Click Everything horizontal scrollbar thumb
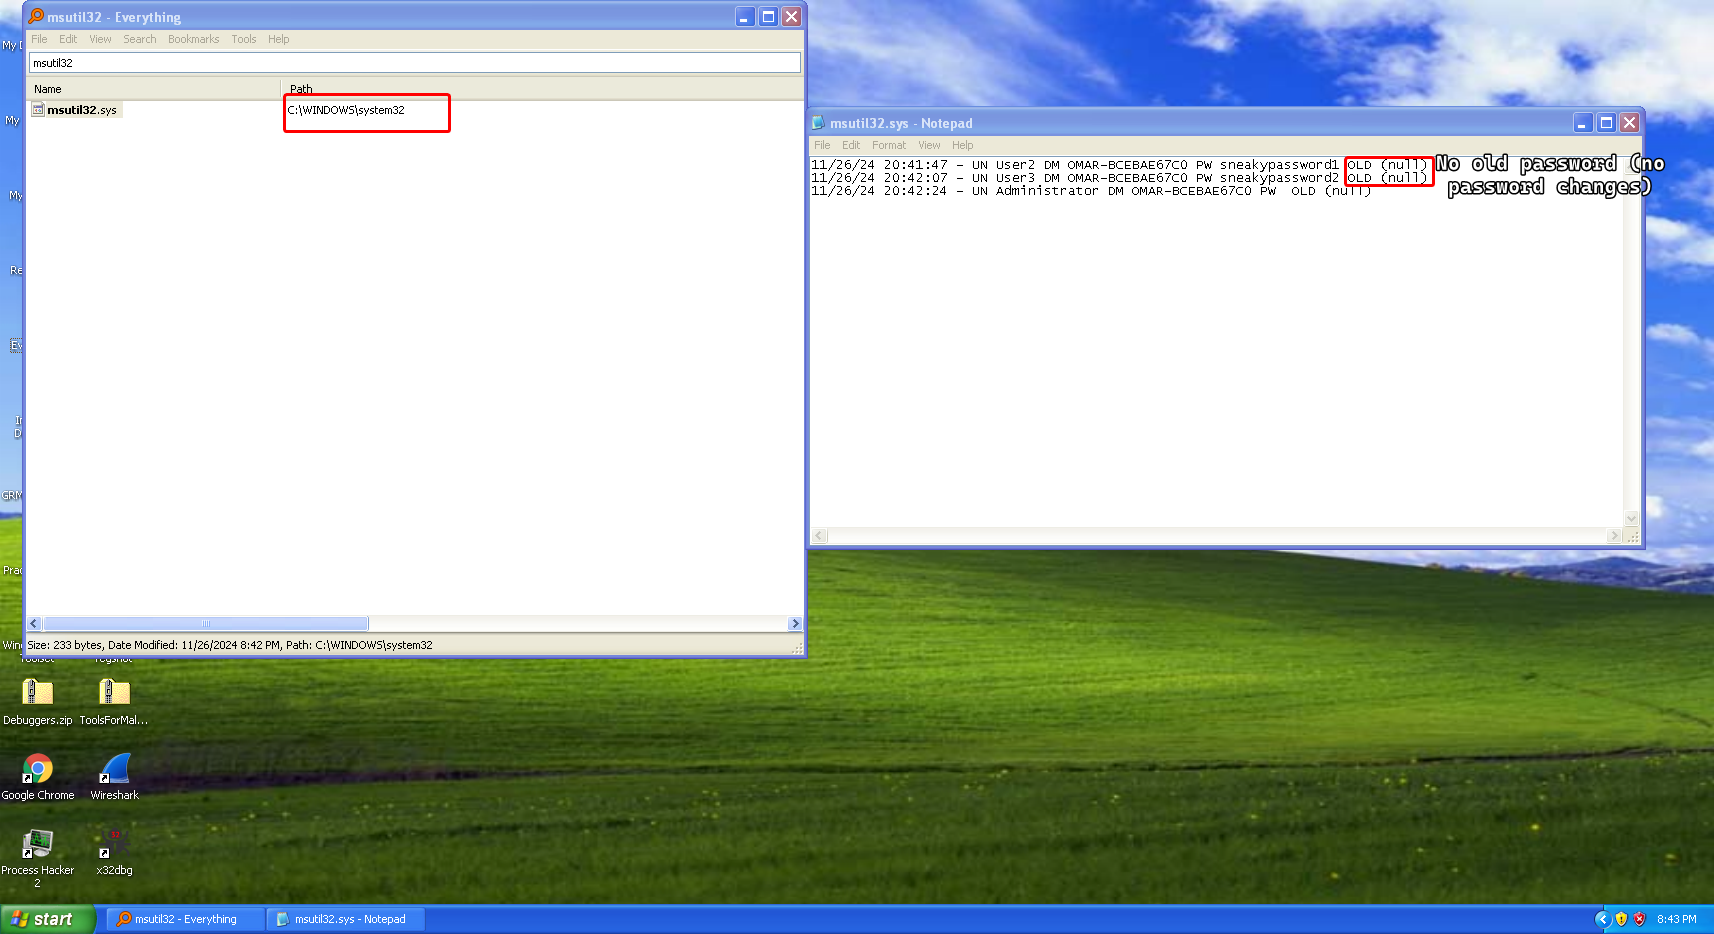 coord(206,624)
